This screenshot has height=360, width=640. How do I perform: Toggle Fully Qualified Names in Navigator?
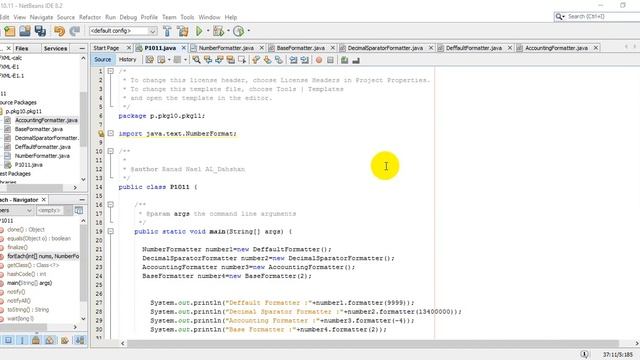[64, 340]
